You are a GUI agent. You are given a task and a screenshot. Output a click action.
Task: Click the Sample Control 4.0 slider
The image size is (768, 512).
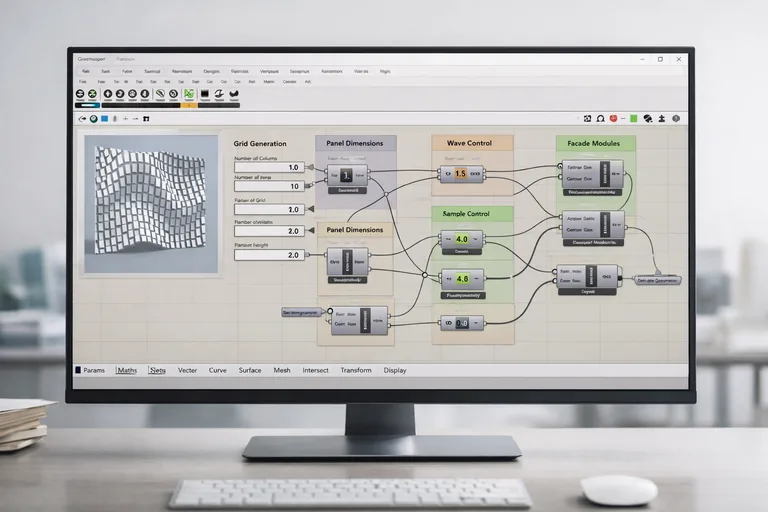pos(461,240)
